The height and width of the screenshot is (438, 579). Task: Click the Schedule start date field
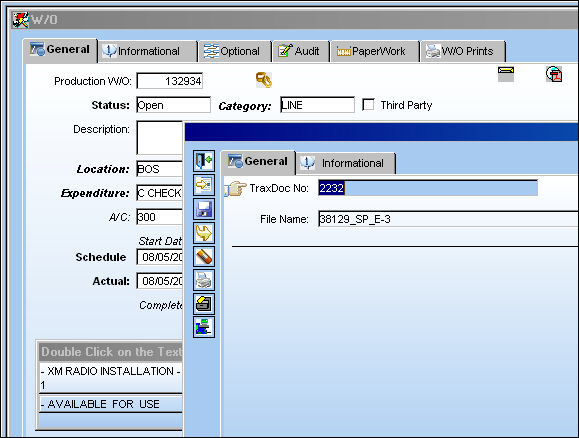160,257
